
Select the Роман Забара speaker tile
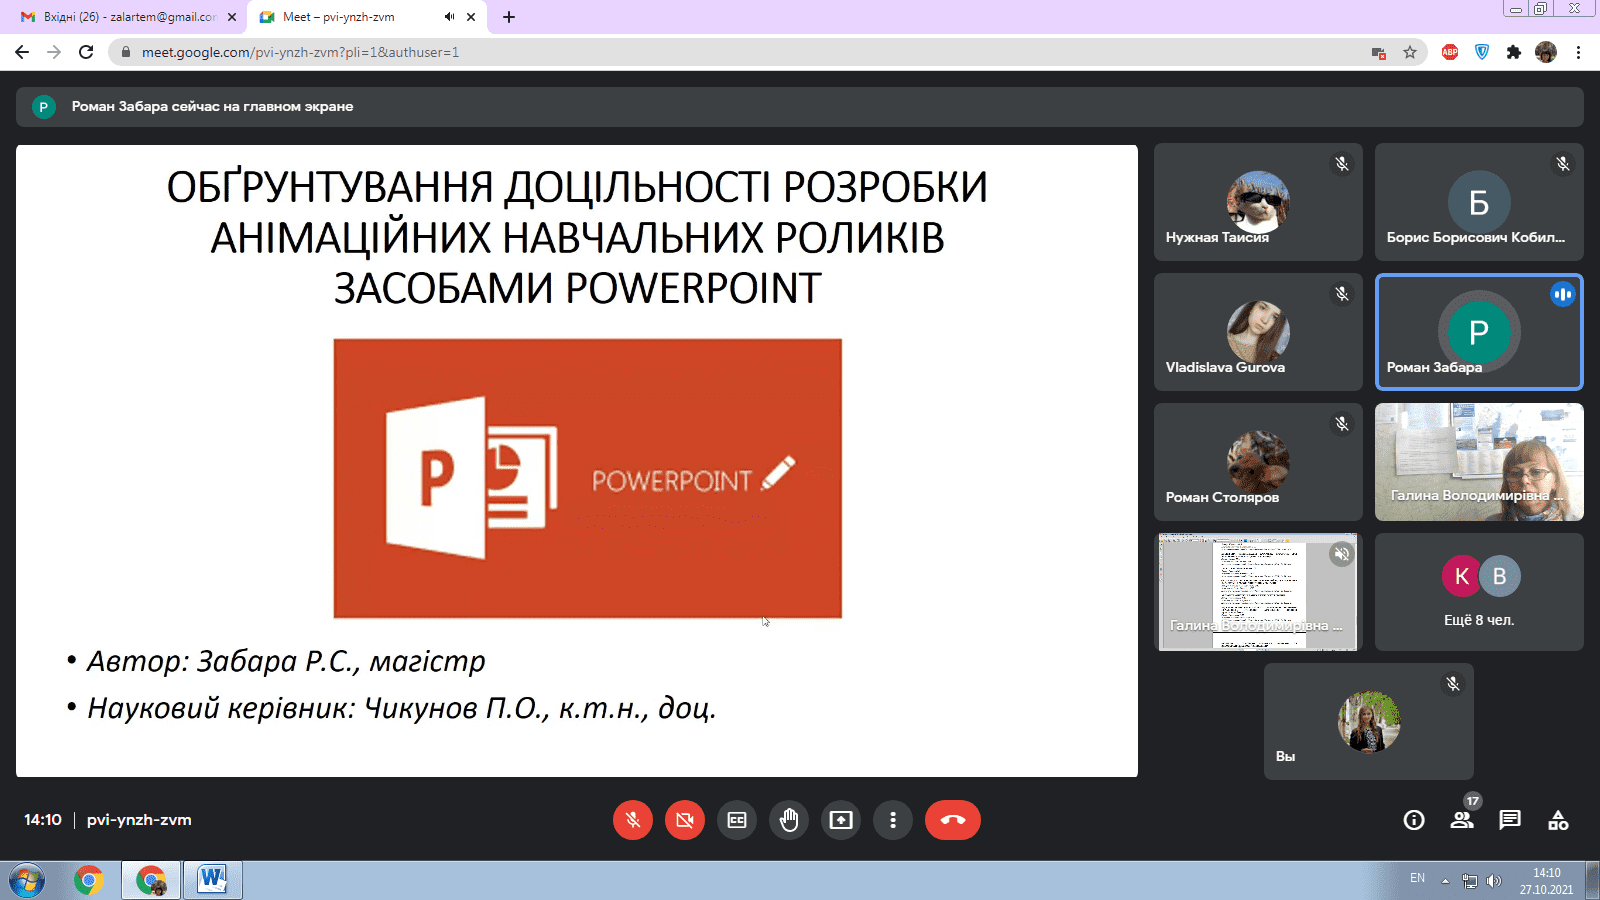point(1479,332)
